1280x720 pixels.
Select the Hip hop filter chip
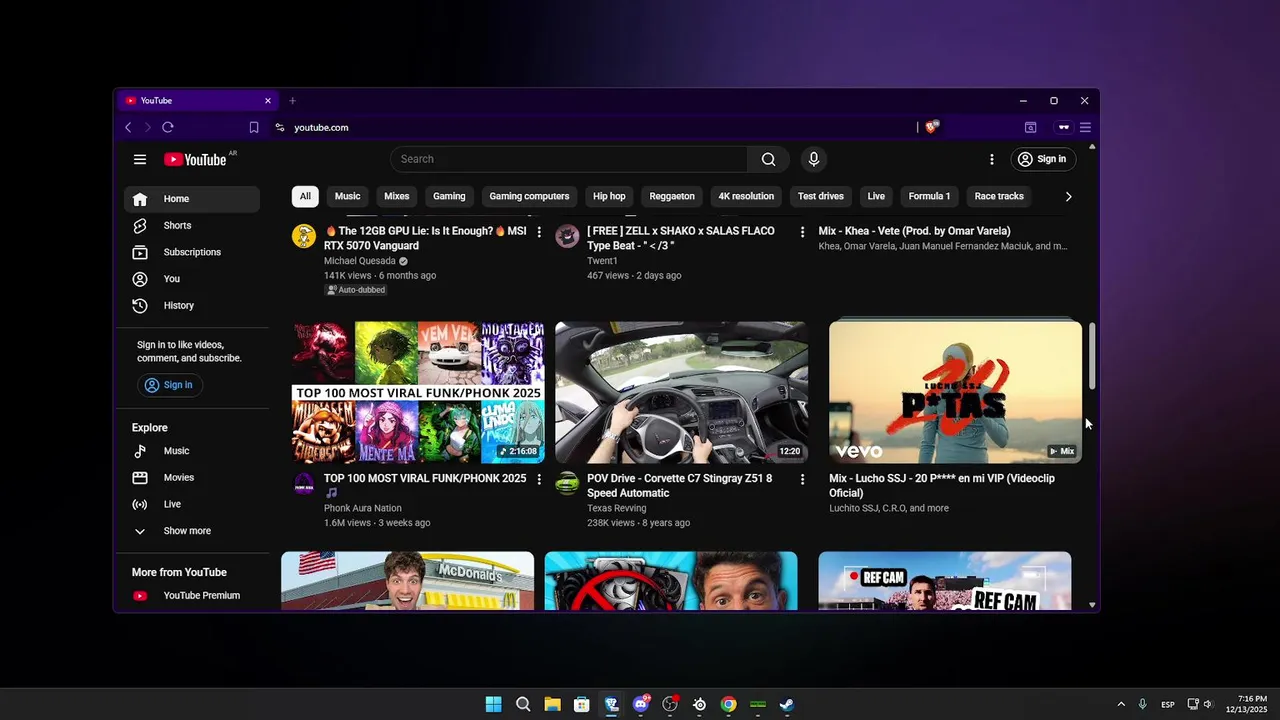pyautogui.click(x=609, y=197)
